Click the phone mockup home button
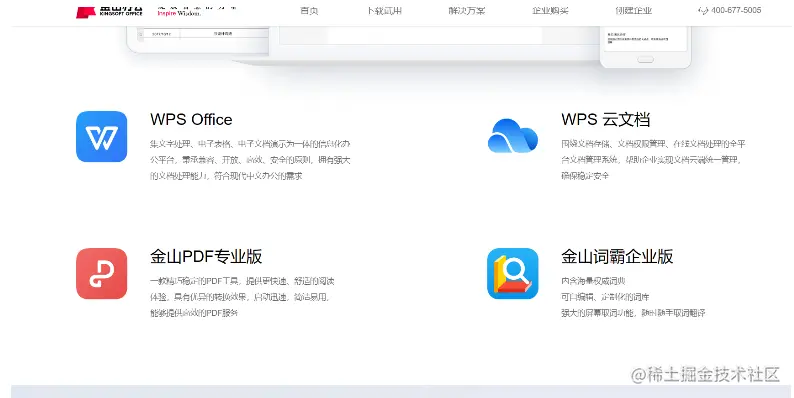Image resolution: width=794 pixels, height=398 pixels. coord(645,60)
